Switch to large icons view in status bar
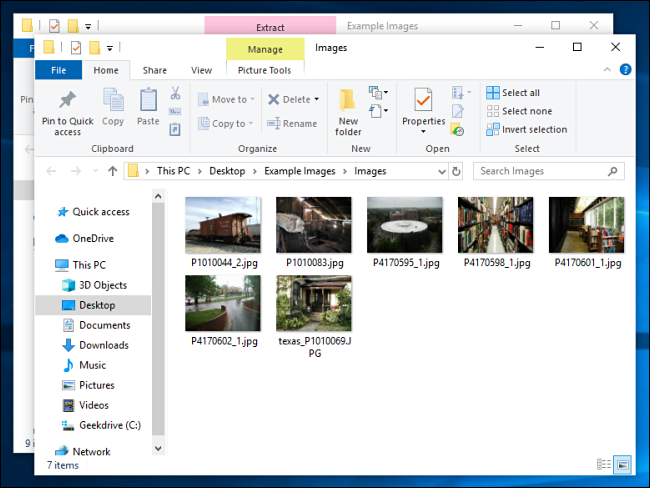This screenshot has width=650, height=488. [622, 464]
